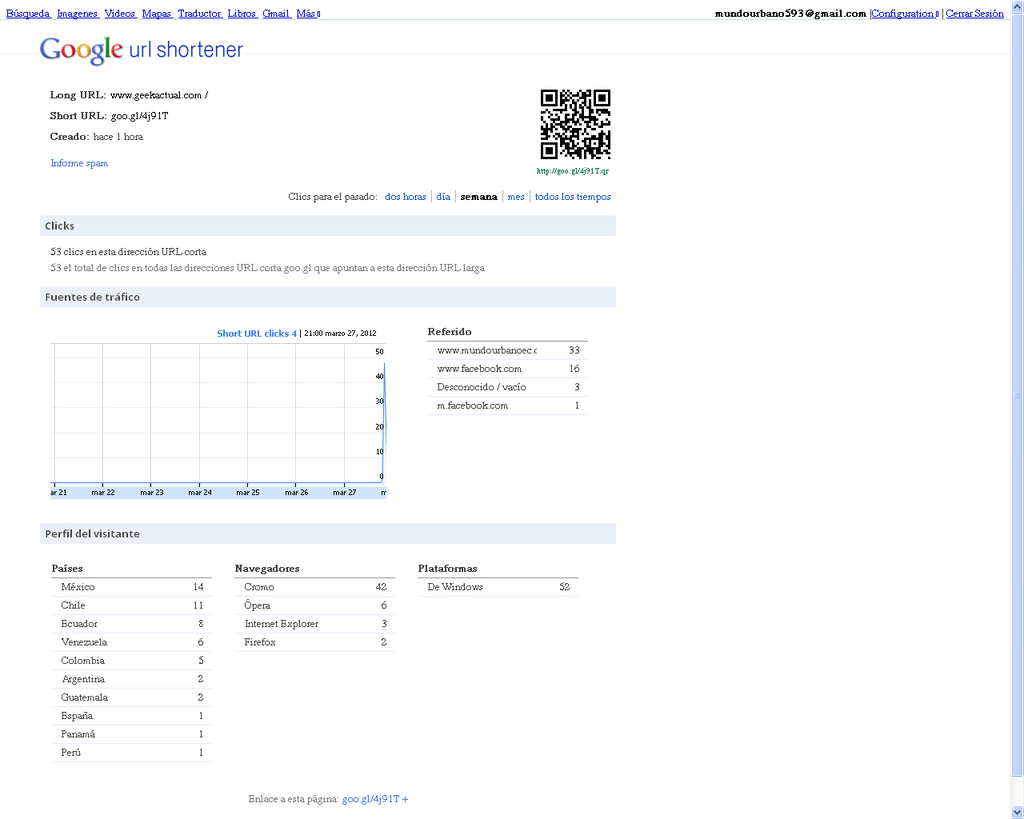Click the scrollbar down arrow
This screenshot has height=819, width=1024.
pyautogui.click(x=1017, y=811)
